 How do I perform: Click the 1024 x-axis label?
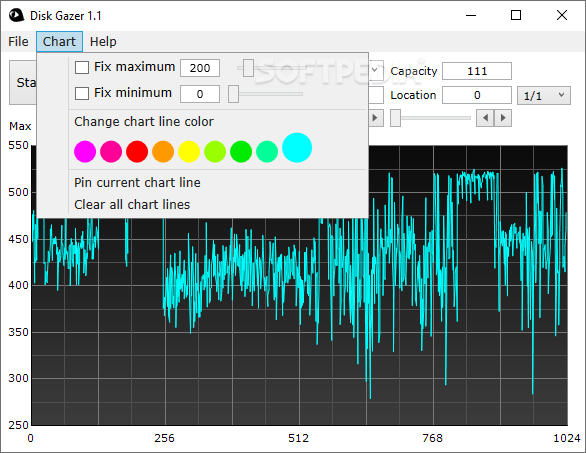567,438
